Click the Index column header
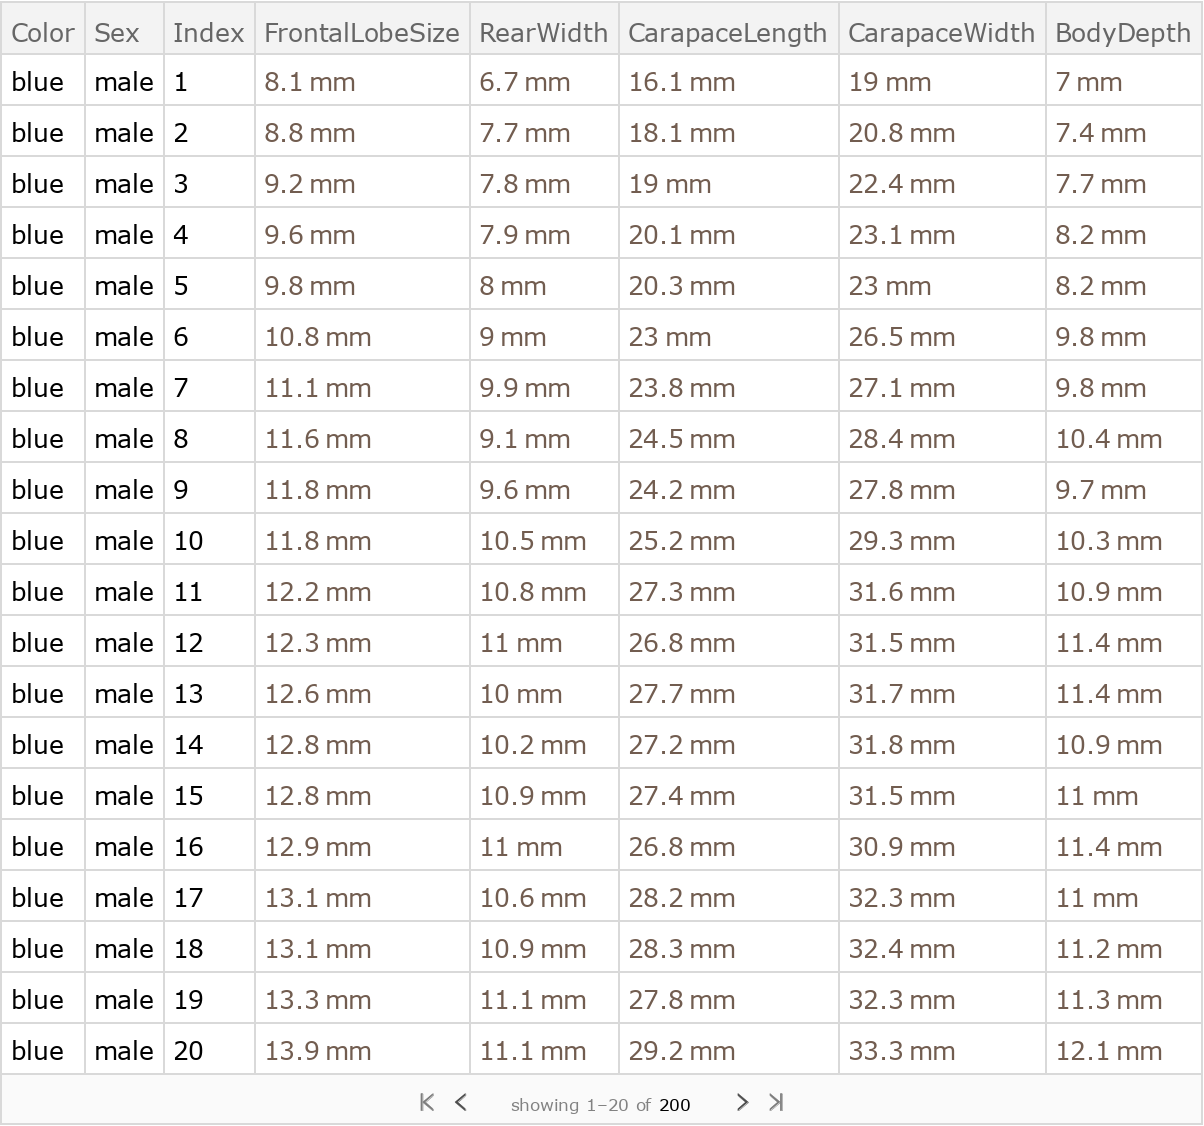 click(208, 33)
